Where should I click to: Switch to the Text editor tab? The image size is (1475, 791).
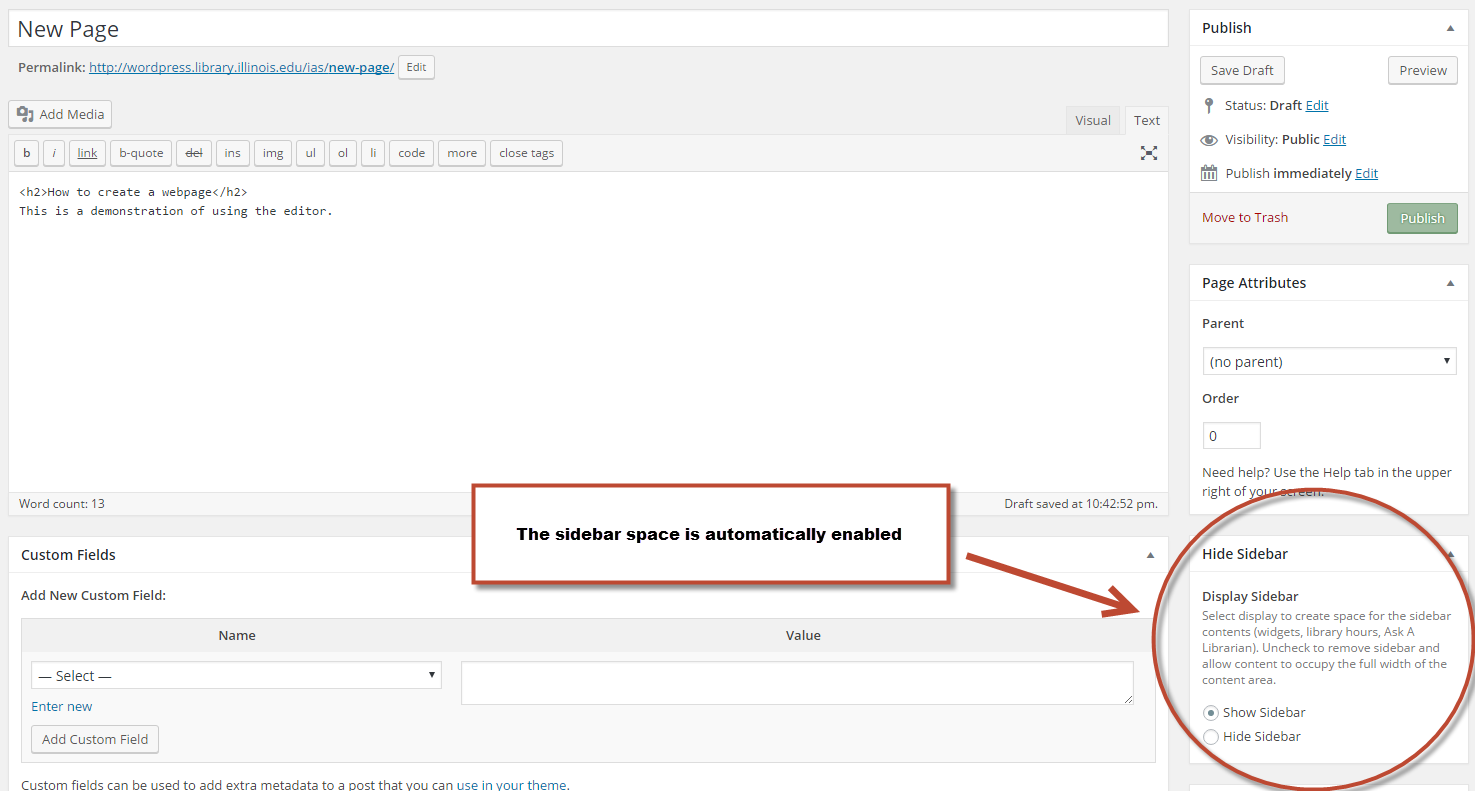pyautogui.click(x=1146, y=121)
